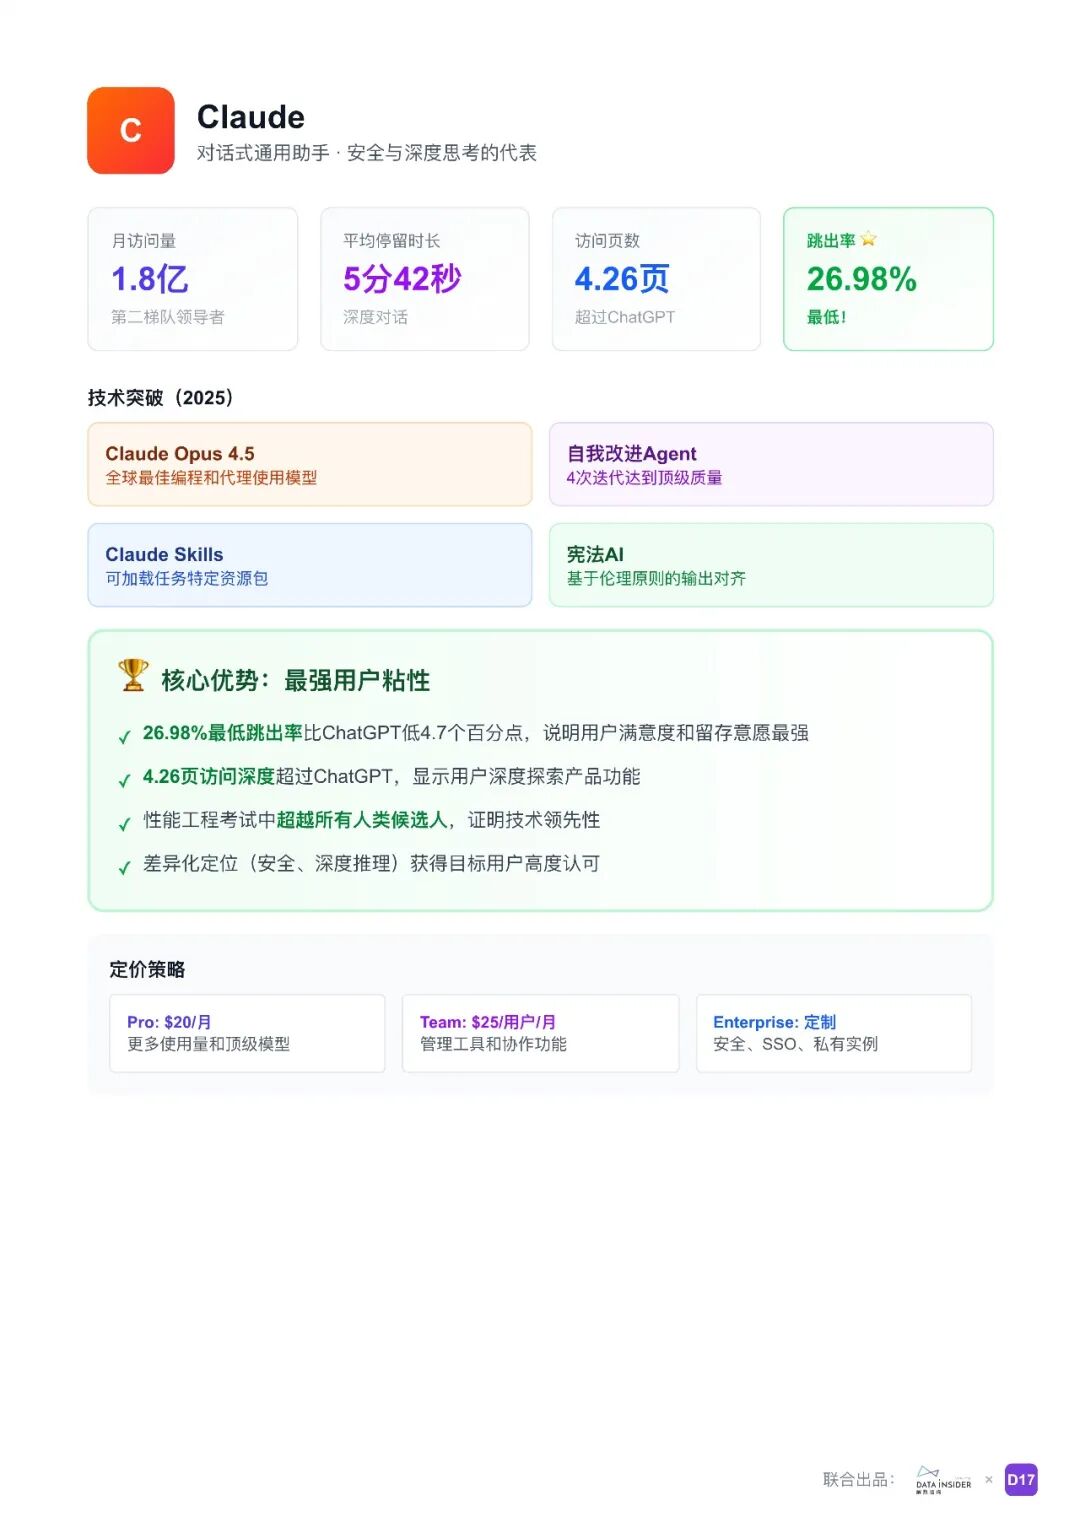Viewport: 1080px width, 1528px height.
Task: Click the green text 最低！
Action: tap(827, 317)
